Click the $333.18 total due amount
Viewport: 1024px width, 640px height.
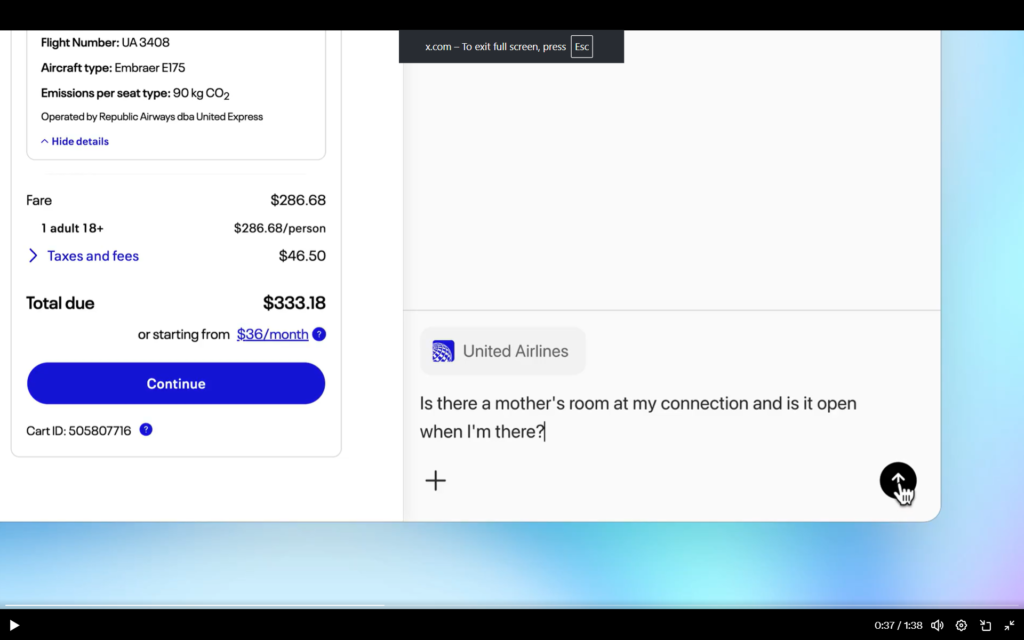[x=294, y=303]
